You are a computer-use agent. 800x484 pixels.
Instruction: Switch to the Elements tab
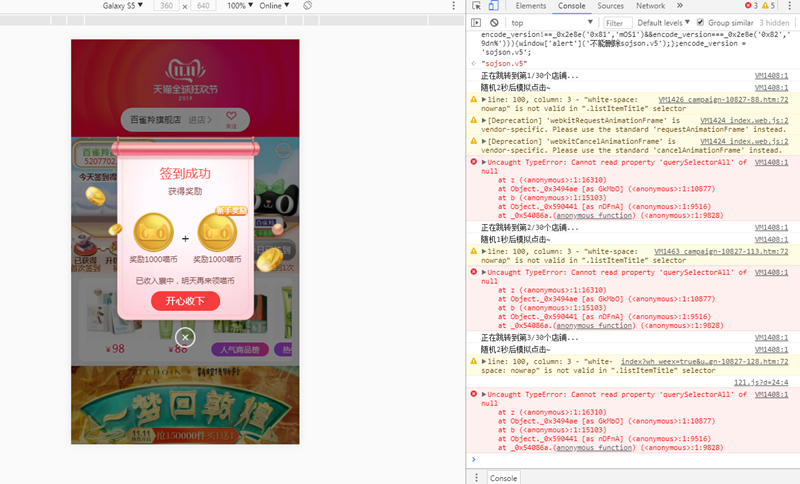pyautogui.click(x=530, y=6)
